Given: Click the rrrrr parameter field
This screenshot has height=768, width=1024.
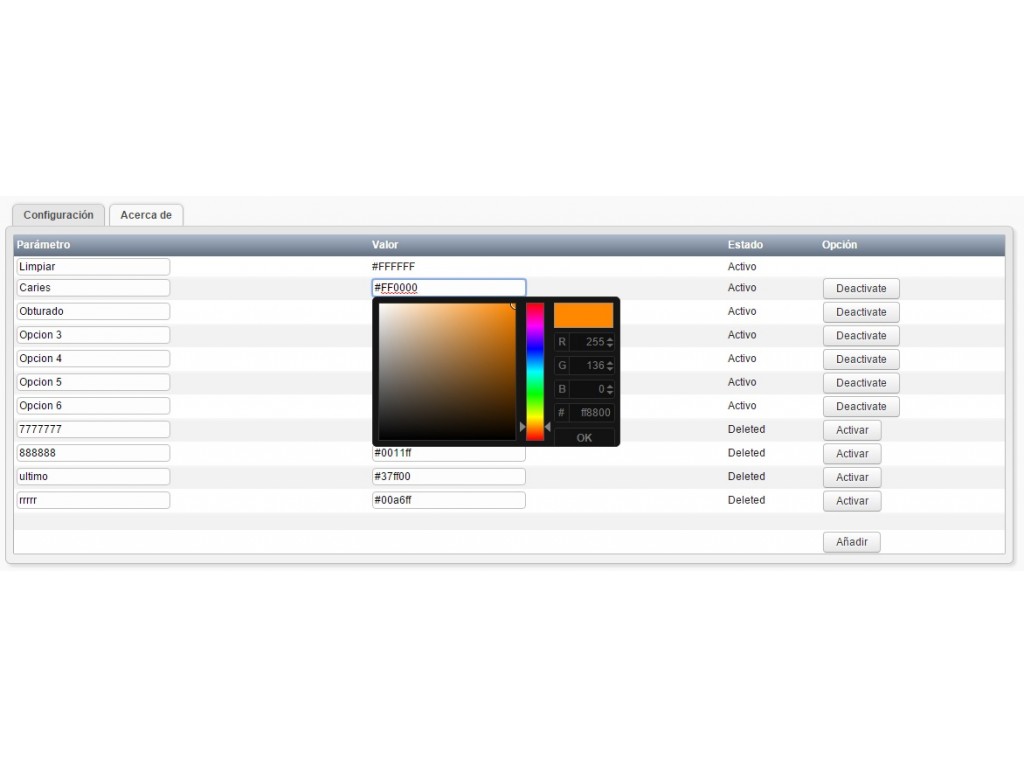Looking at the screenshot, I should click(x=93, y=500).
